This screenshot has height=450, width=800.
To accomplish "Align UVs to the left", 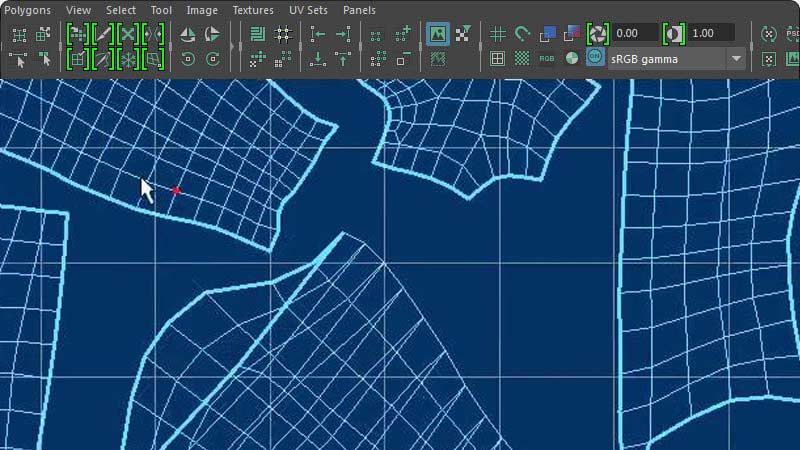I will point(318,34).
